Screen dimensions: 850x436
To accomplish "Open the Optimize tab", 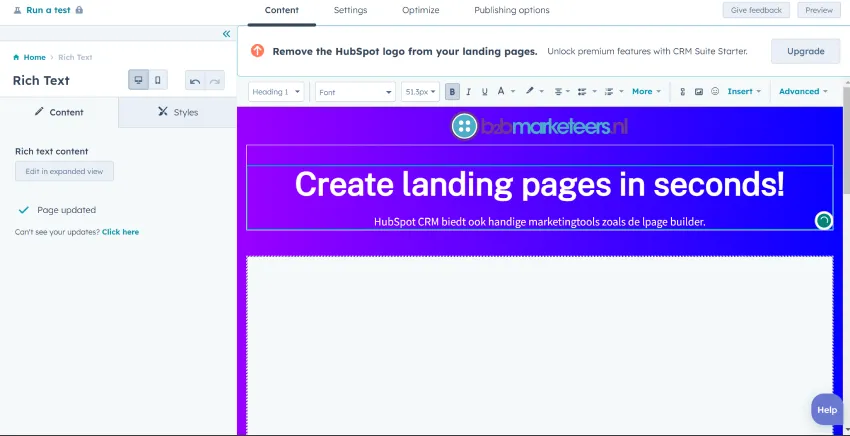I will coord(421,10).
